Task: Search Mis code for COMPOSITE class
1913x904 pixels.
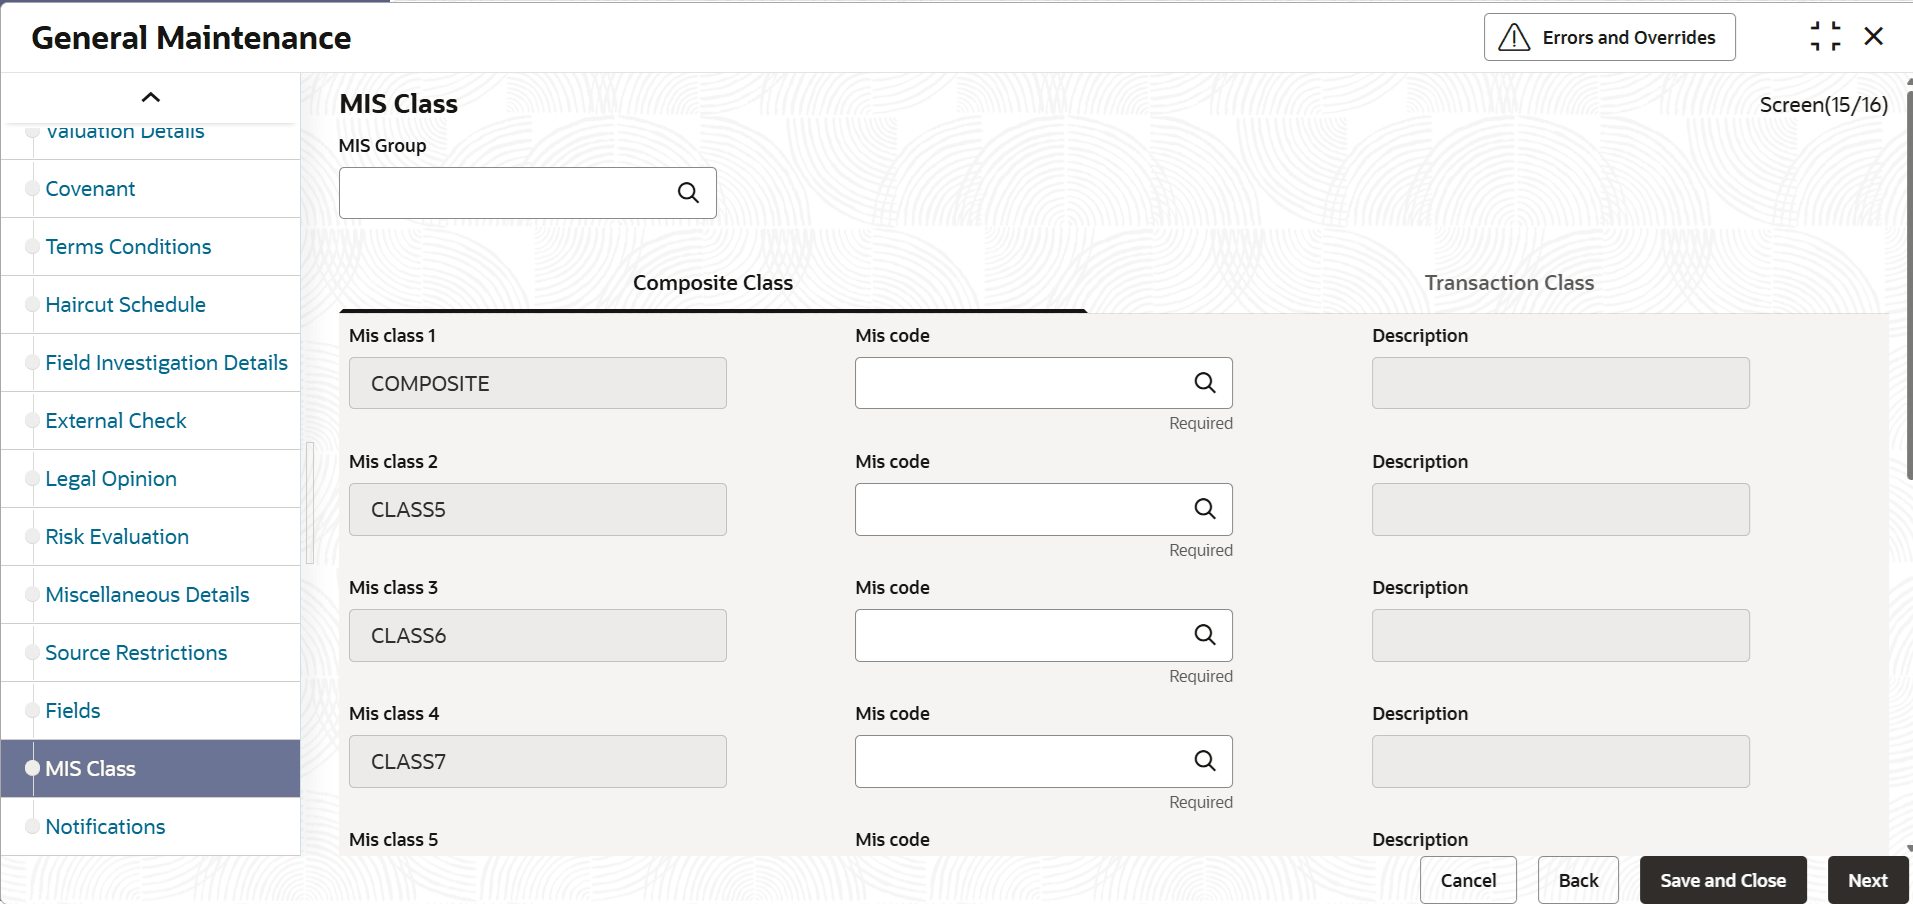Action: pos(1205,383)
